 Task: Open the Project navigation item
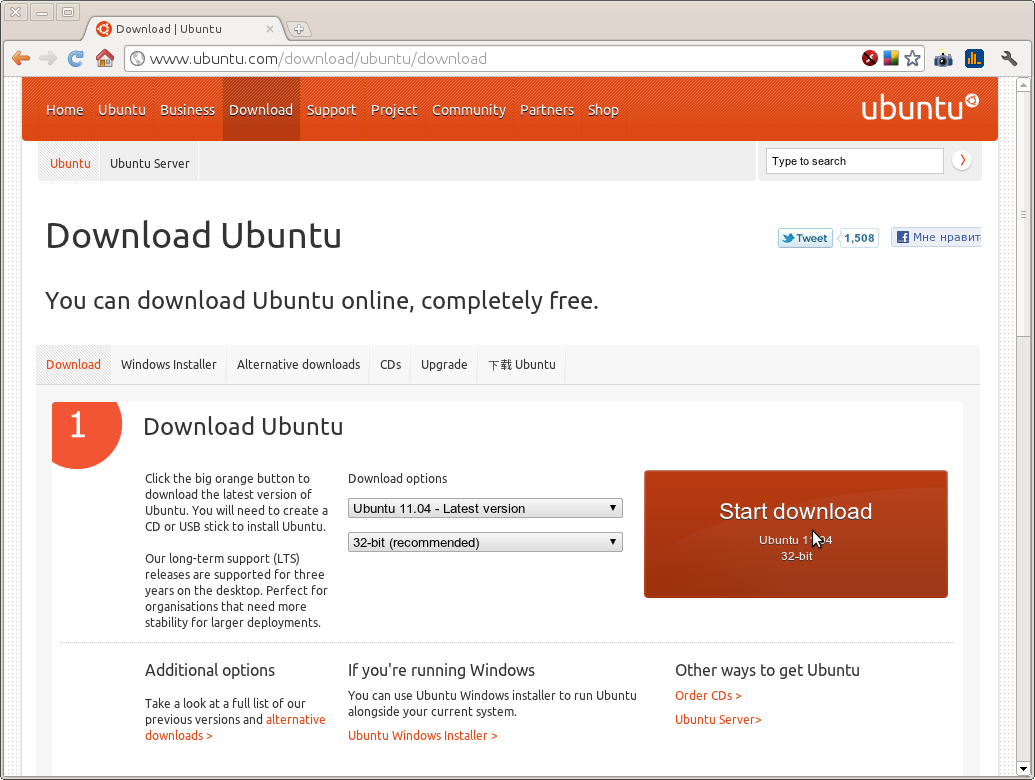(394, 110)
